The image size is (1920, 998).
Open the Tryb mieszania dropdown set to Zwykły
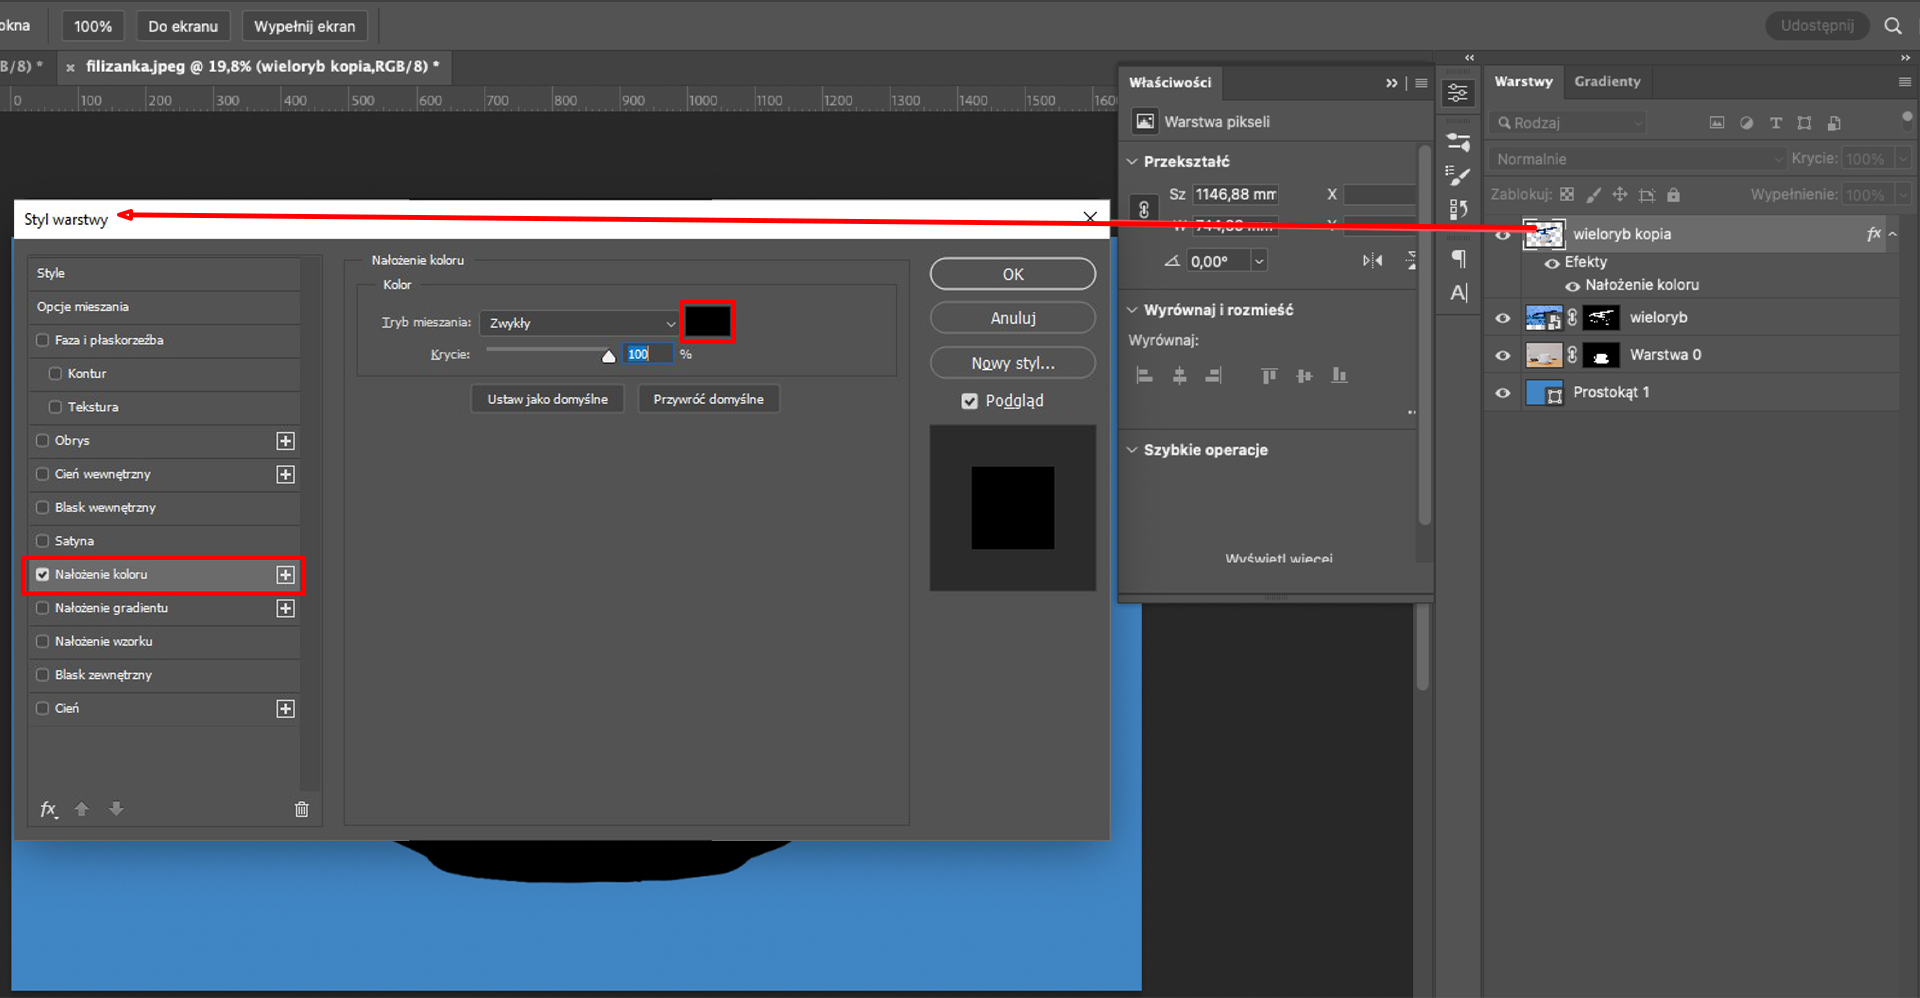[579, 323]
